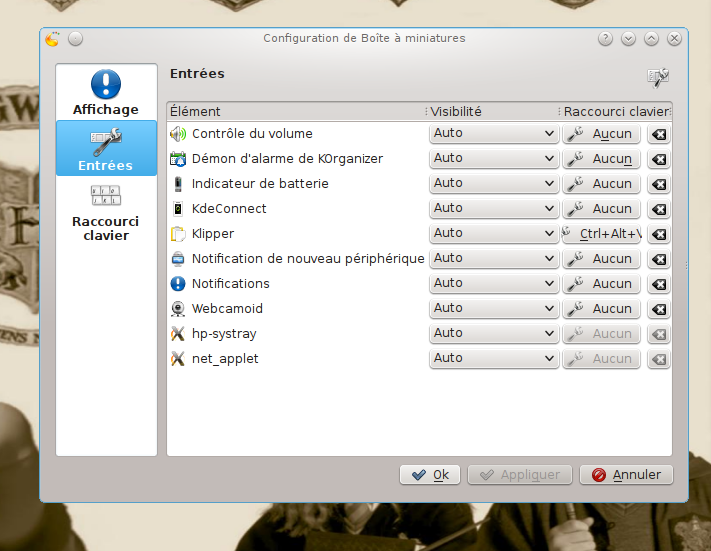Clear shortcut for Notification de nouveau périphérique

tap(659, 259)
